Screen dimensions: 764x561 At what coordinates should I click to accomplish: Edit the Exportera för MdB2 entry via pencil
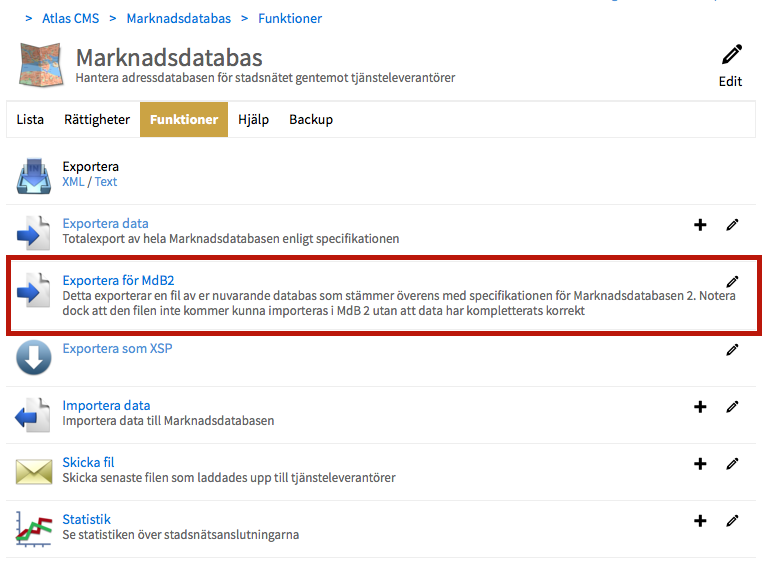click(732, 282)
